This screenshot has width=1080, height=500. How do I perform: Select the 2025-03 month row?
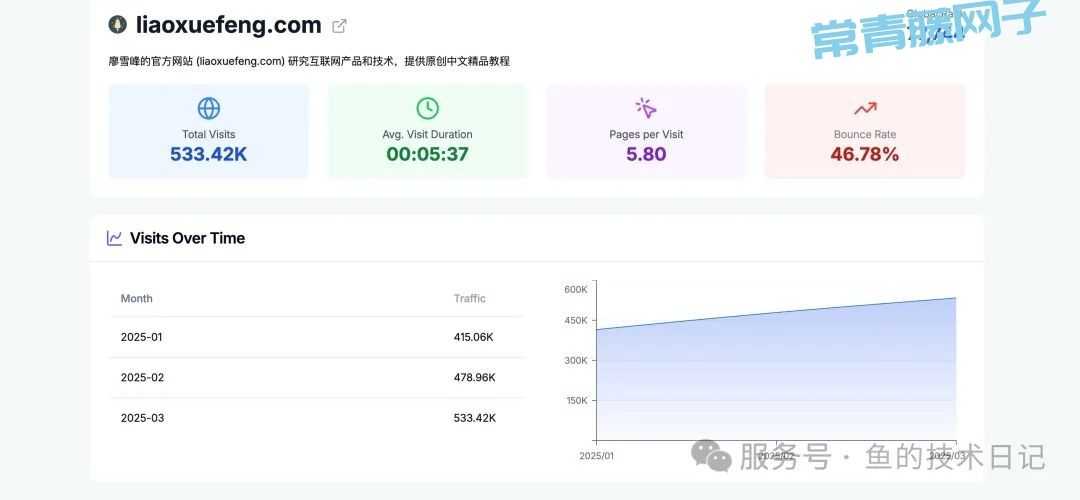(317, 418)
